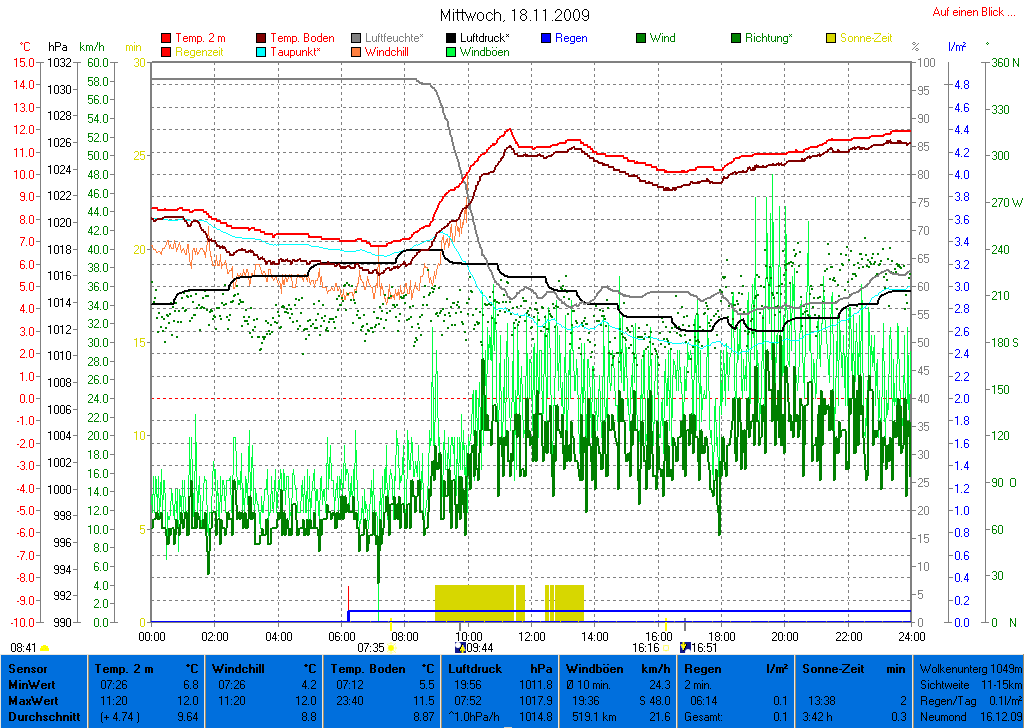Image resolution: width=1024 pixels, height=728 pixels.
Task: Click the sun icon next to 08:41
Action: (x=44, y=648)
